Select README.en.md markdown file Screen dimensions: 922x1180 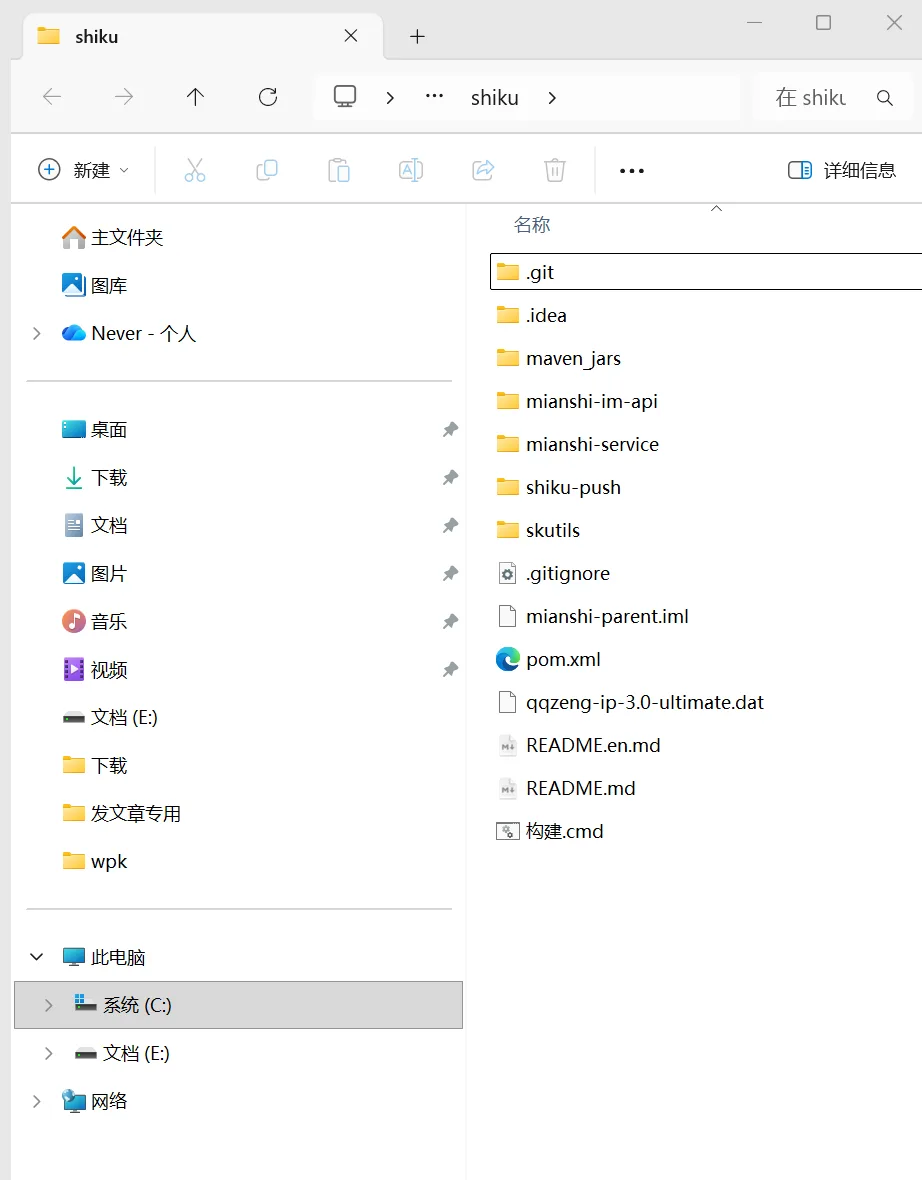click(x=579, y=745)
